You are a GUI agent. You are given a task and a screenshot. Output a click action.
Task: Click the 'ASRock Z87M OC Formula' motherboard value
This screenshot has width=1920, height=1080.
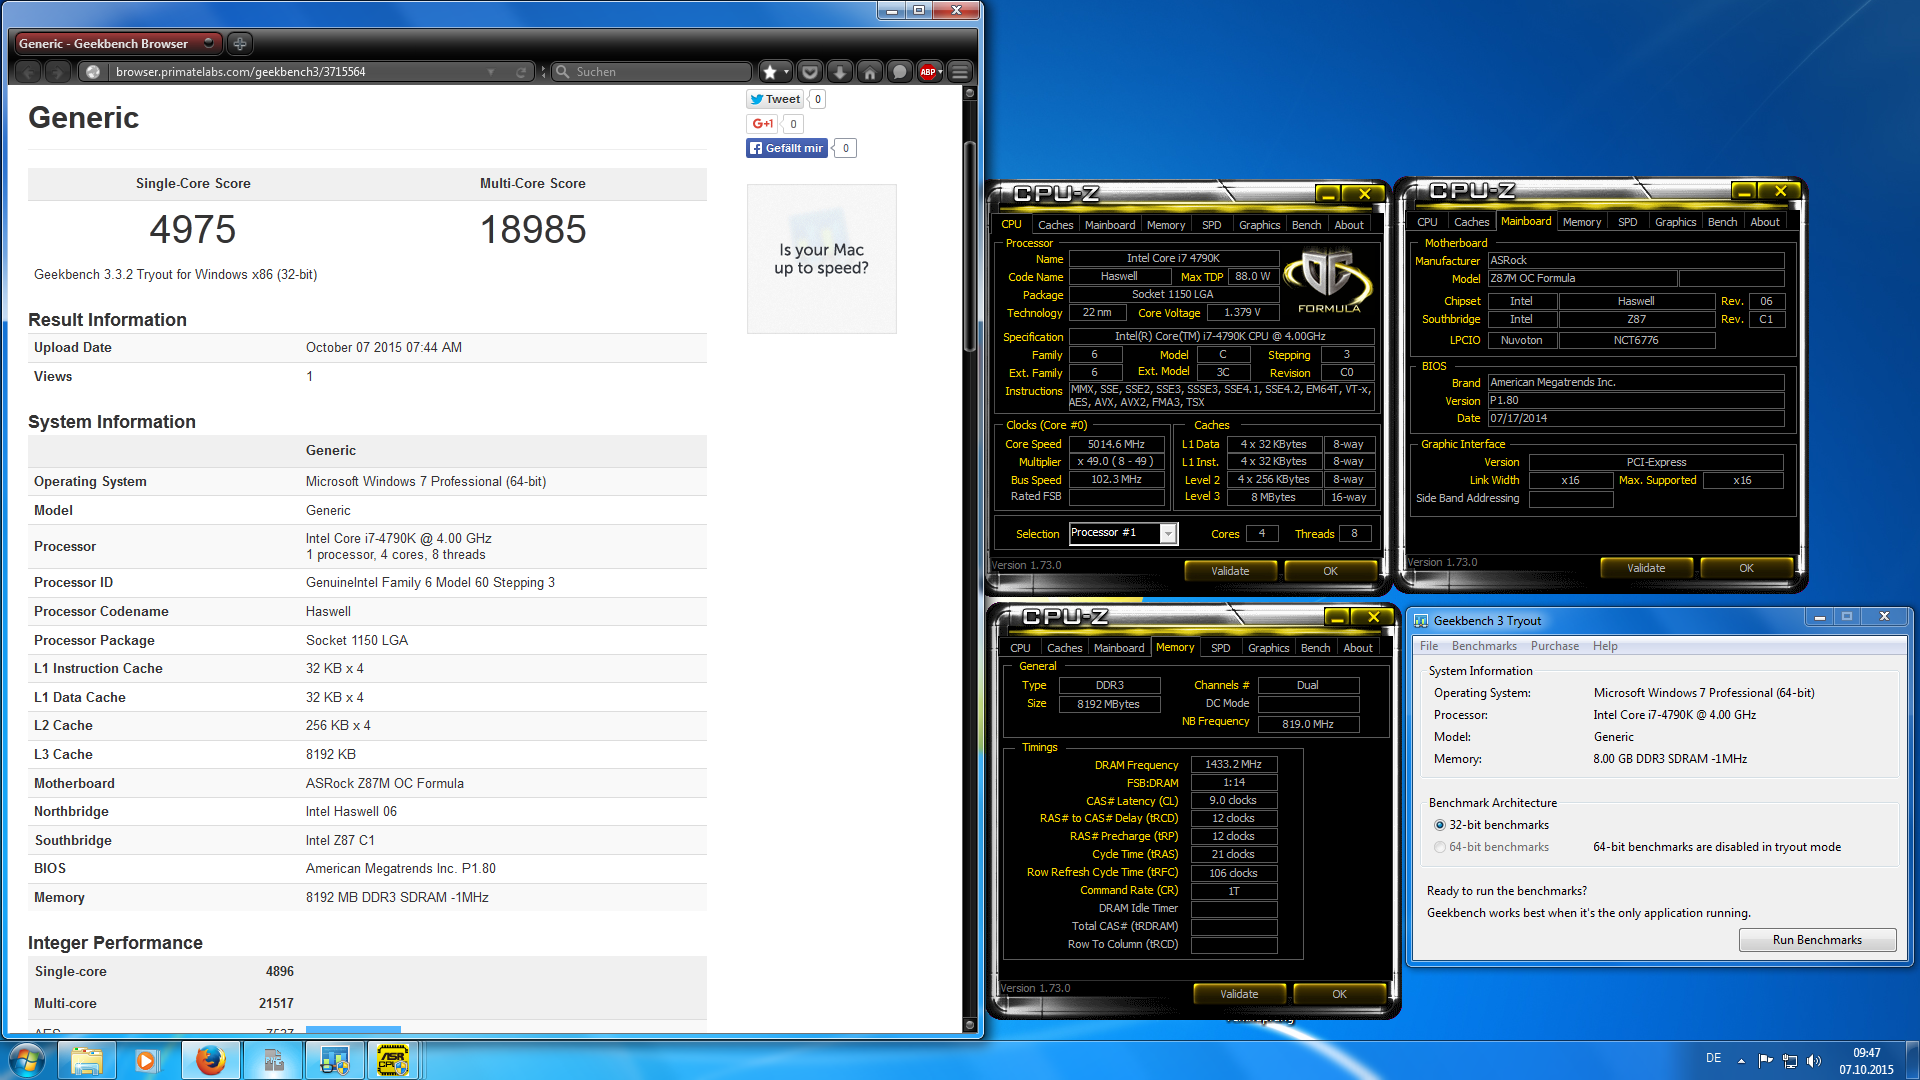(384, 783)
